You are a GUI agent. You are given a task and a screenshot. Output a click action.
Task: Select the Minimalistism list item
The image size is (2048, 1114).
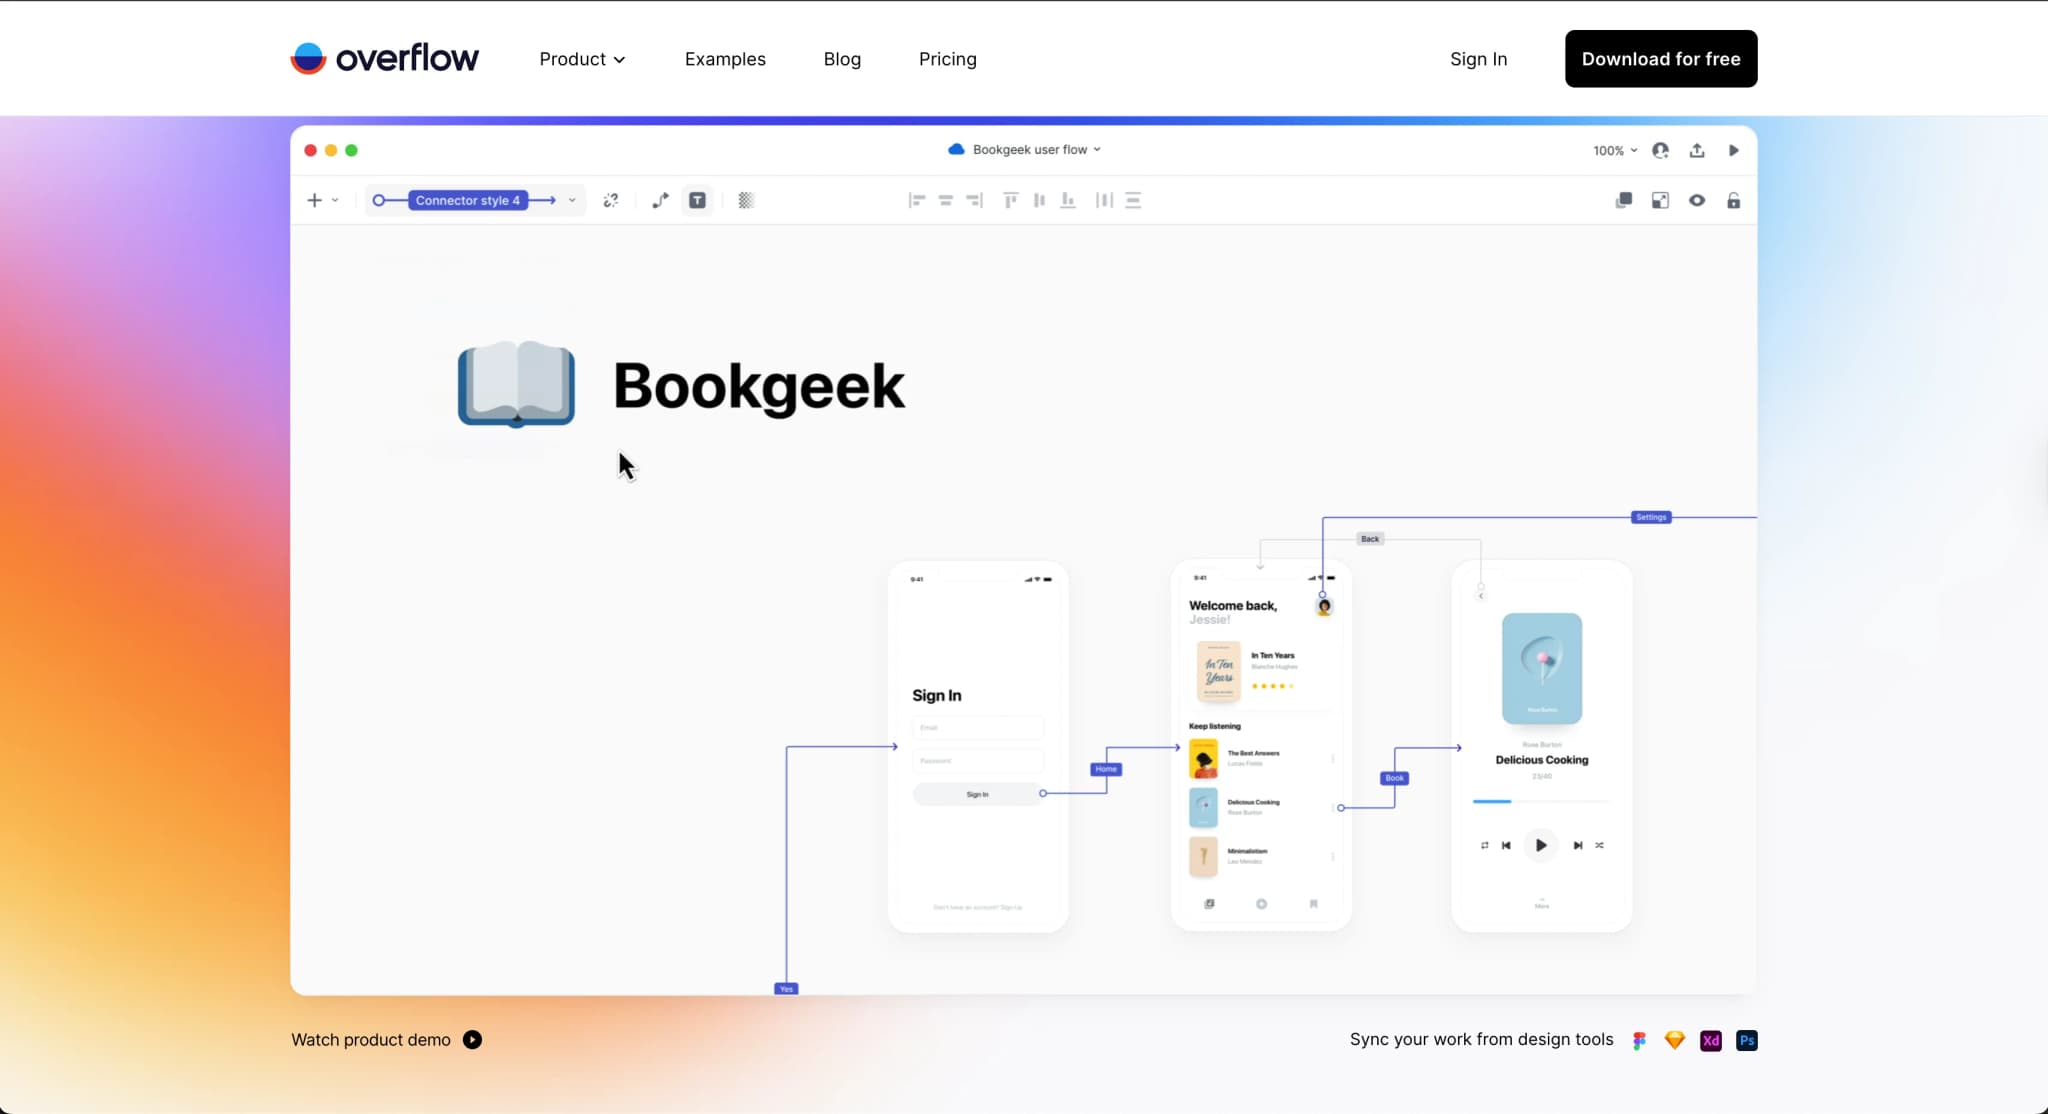(1261, 857)
